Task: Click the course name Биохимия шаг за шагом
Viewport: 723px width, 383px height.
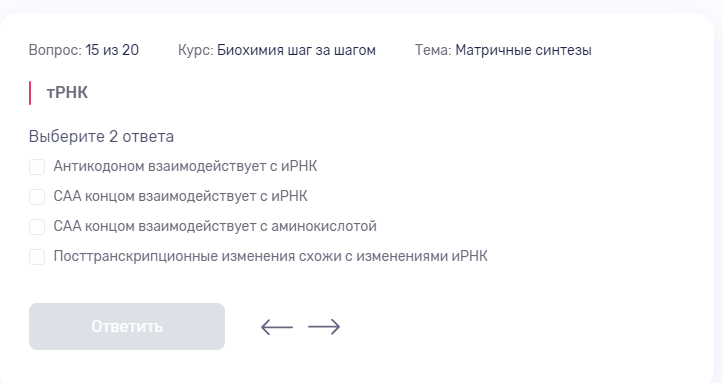Action: coord(296,50)
